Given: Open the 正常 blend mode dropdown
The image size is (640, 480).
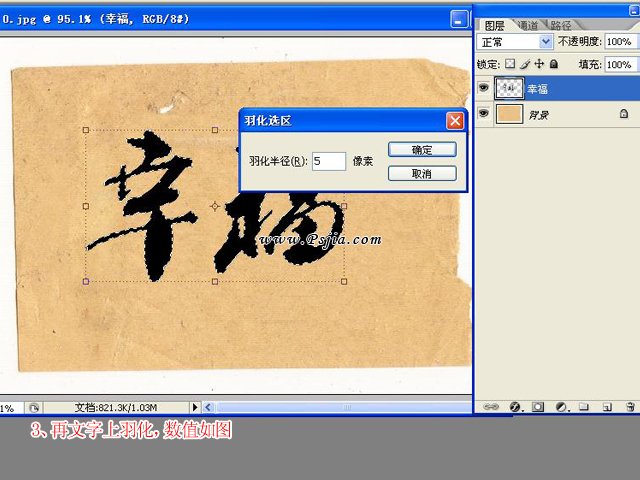Looking at the screenshot, I should 545,41.
